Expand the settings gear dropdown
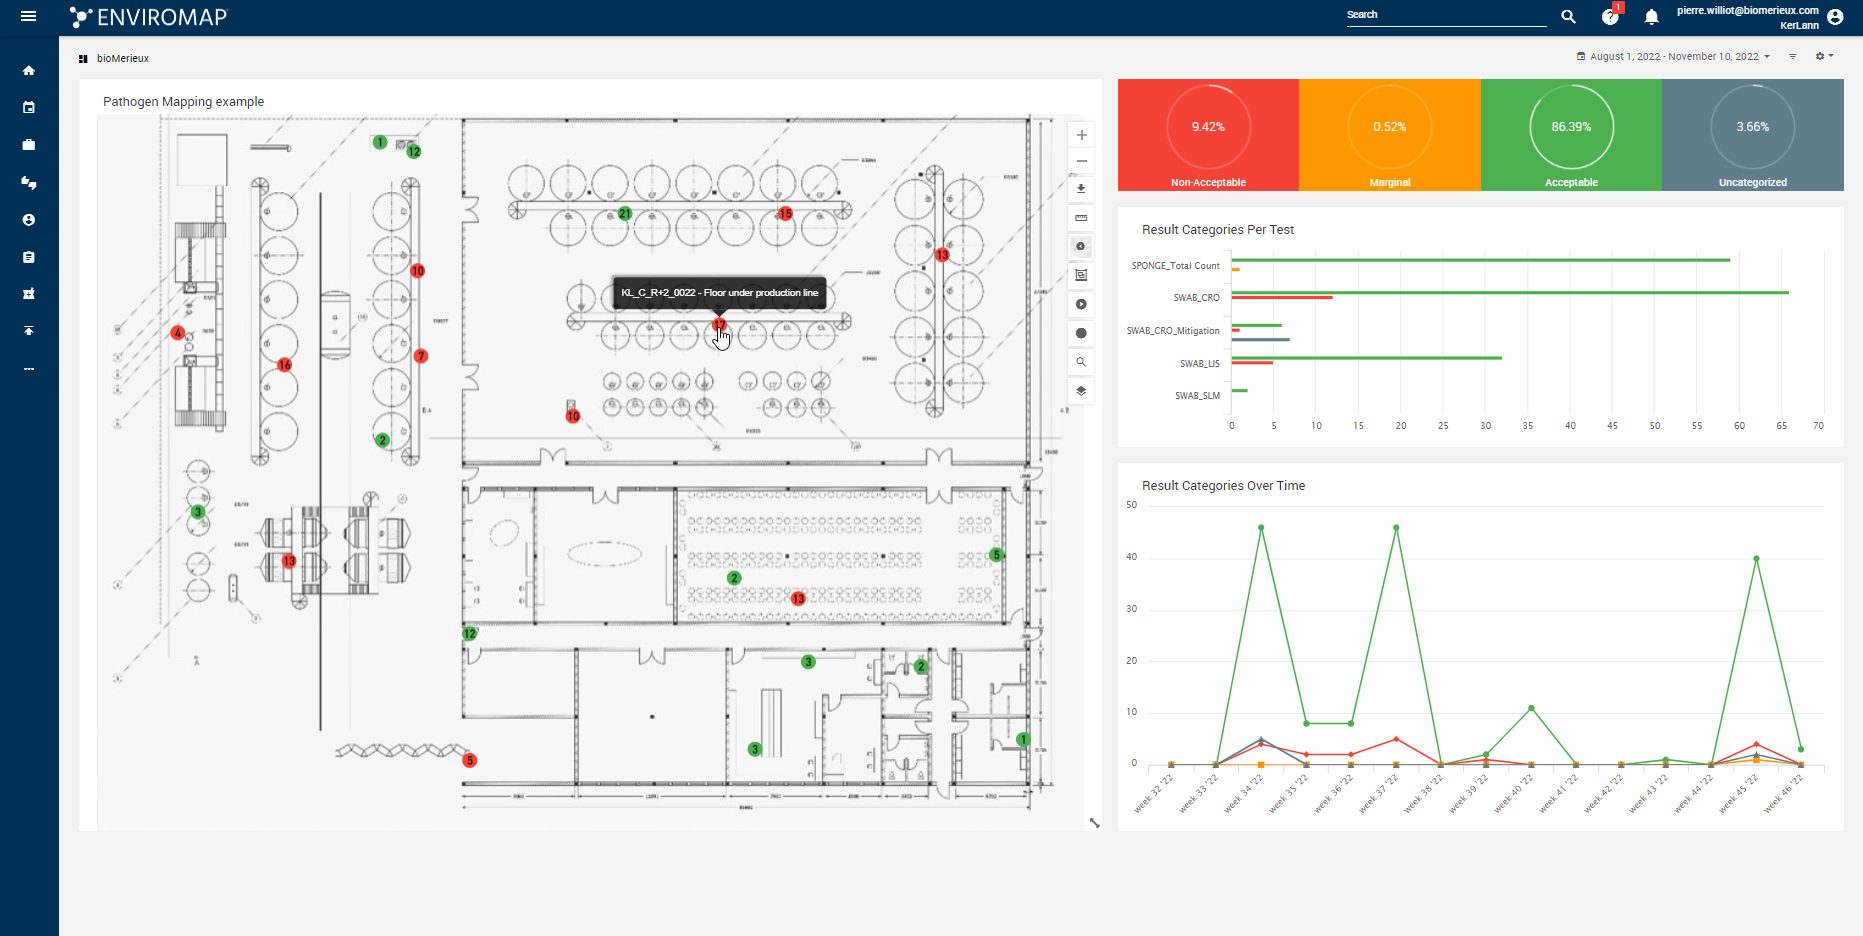This screenshot has height=936, width=1863. [x=1824, y=56]
